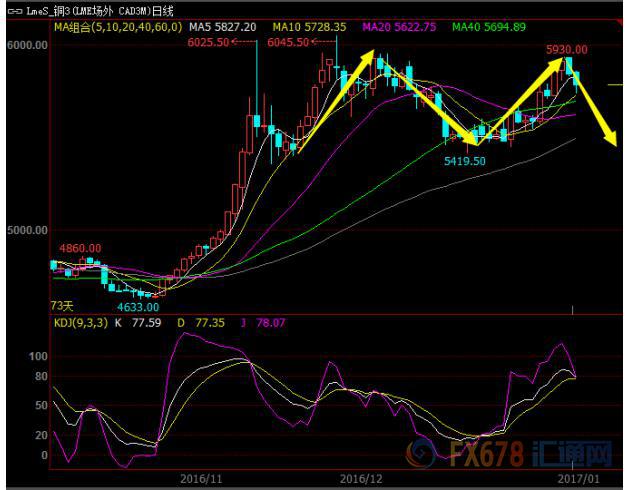
Task: Click the red corner marker at top right of chart
Action: click(x=620, y=22)
